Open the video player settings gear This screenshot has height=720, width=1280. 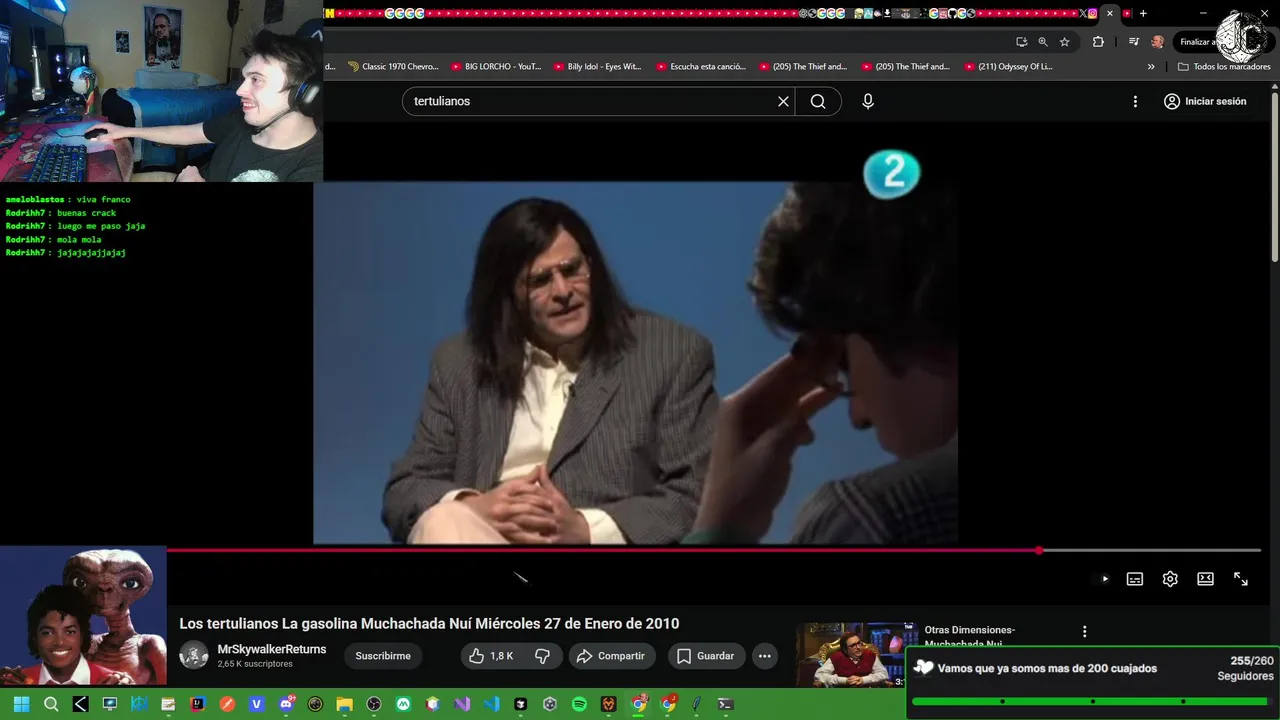pos(1170,579)
